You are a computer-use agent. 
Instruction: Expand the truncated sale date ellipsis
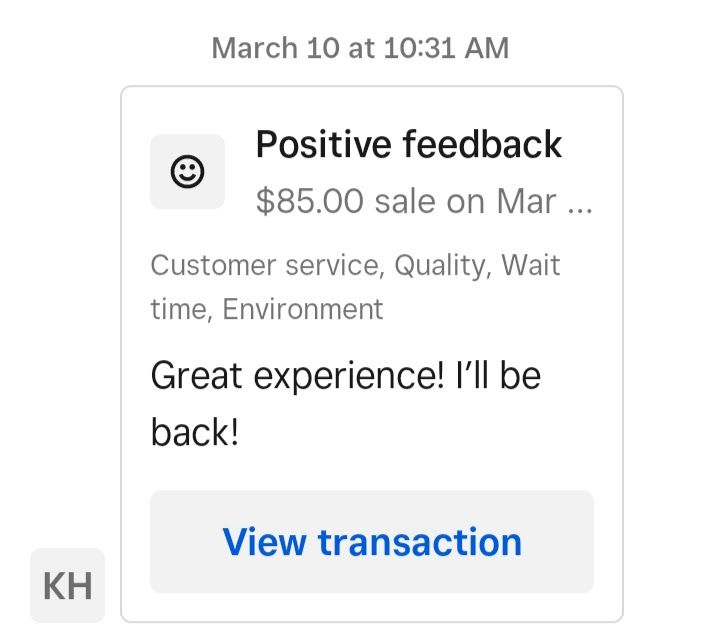(580, 210)
